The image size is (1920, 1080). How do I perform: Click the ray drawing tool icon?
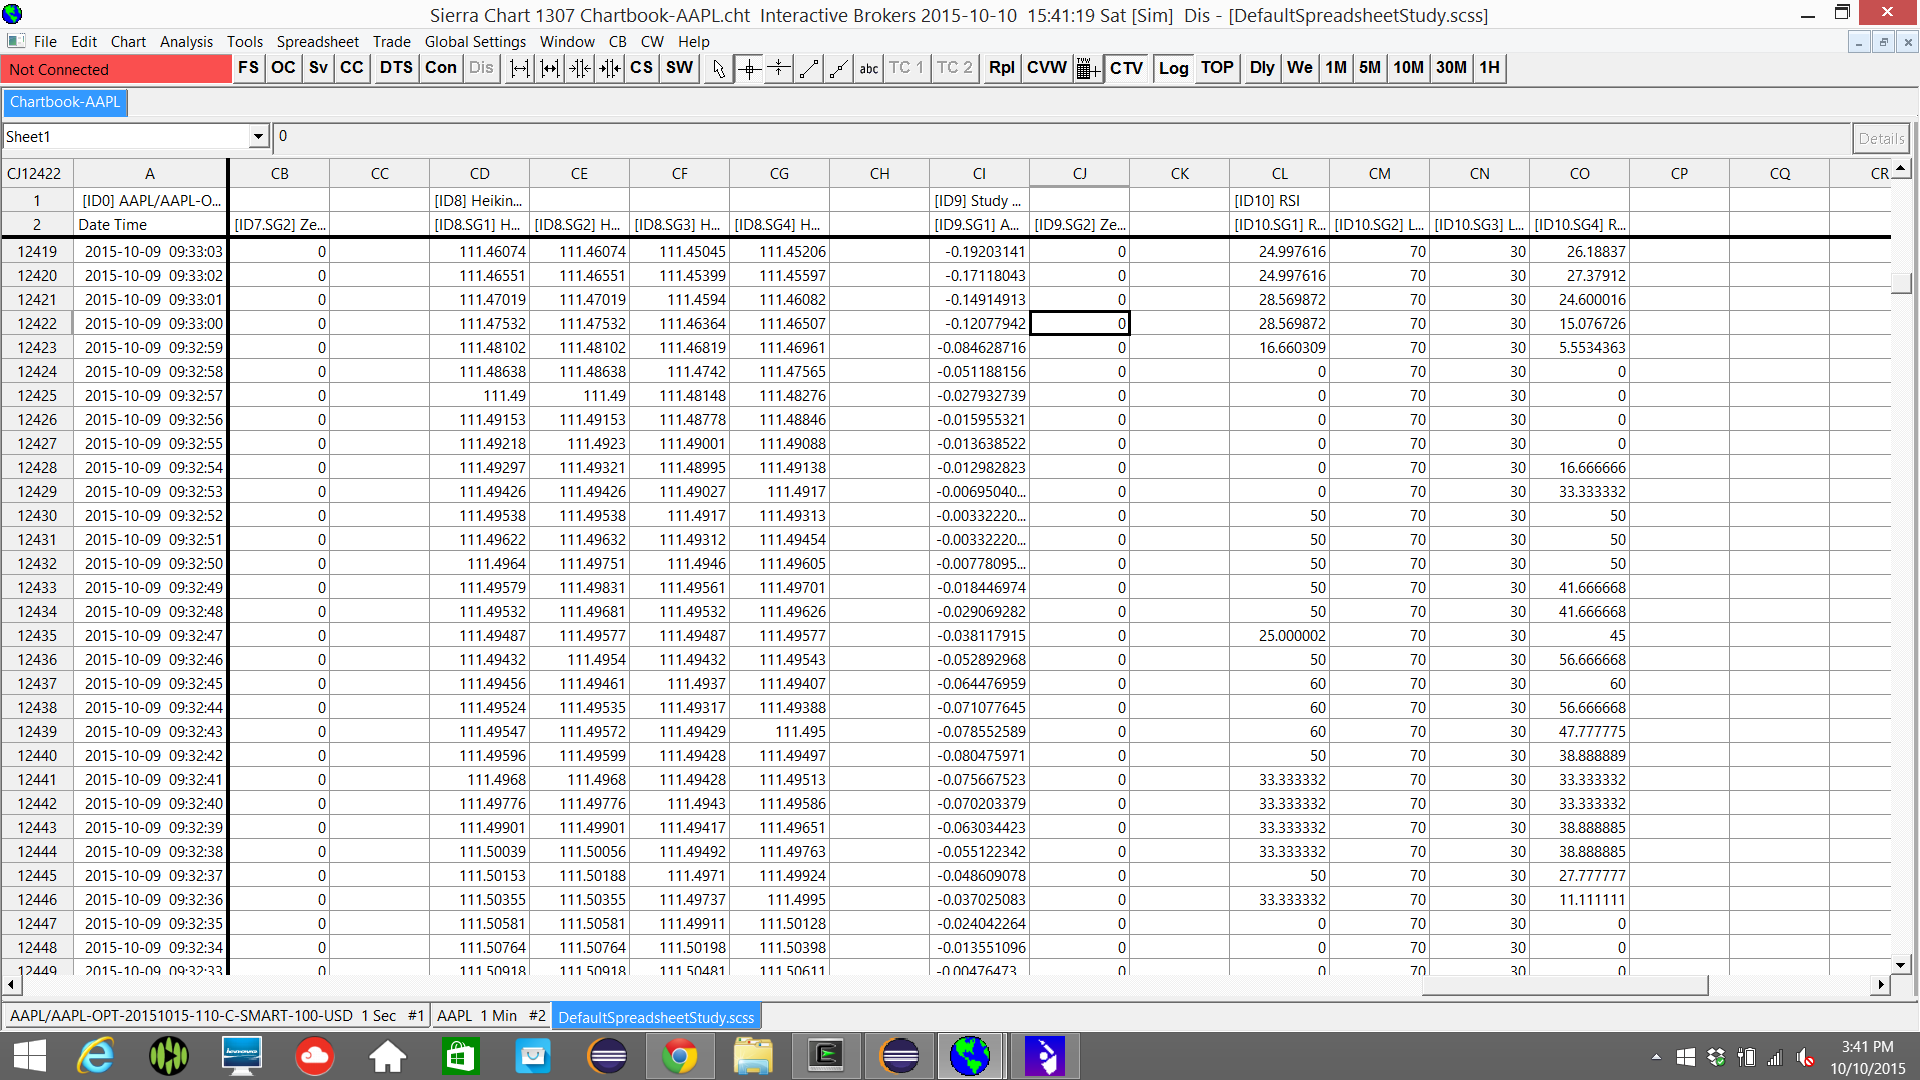839,68
